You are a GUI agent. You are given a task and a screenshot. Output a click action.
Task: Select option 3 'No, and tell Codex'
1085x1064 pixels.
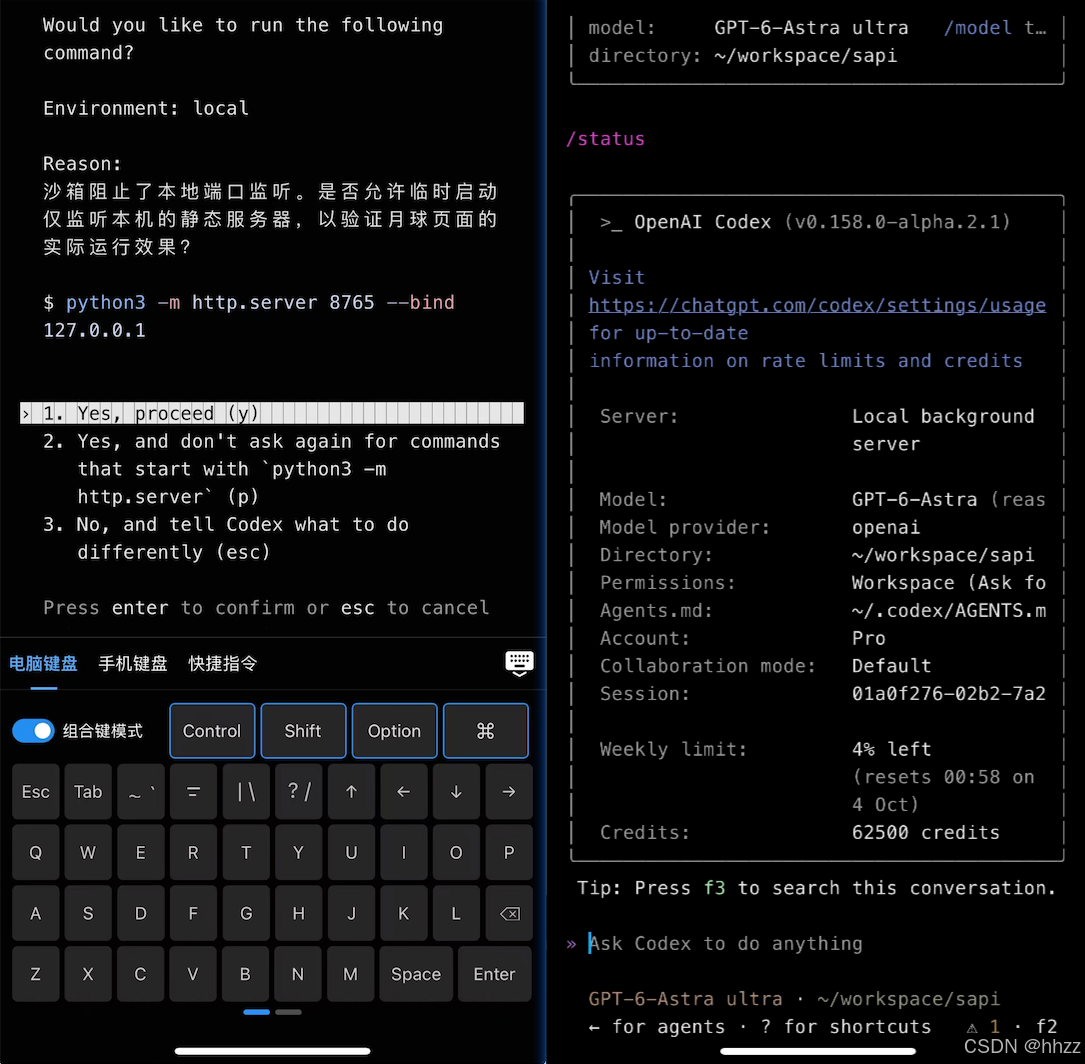click(x=226, y=538)
